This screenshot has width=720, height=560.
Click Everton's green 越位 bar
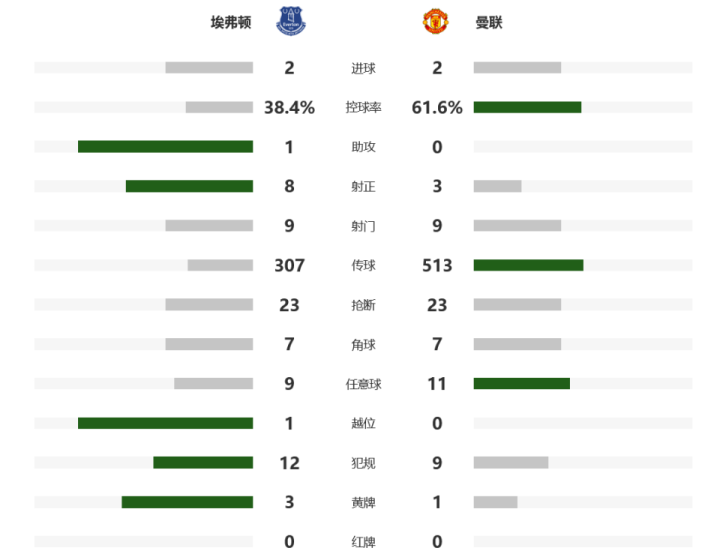point(165,423)
